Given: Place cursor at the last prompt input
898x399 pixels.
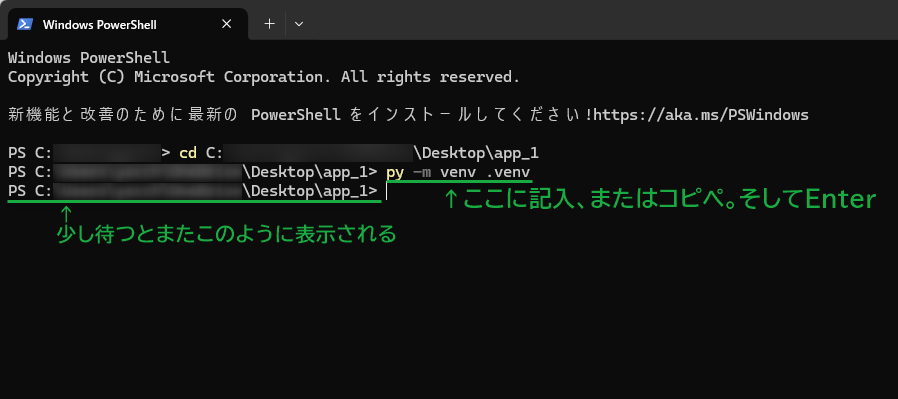Looking at the screenshot, I should click(388, 191).
